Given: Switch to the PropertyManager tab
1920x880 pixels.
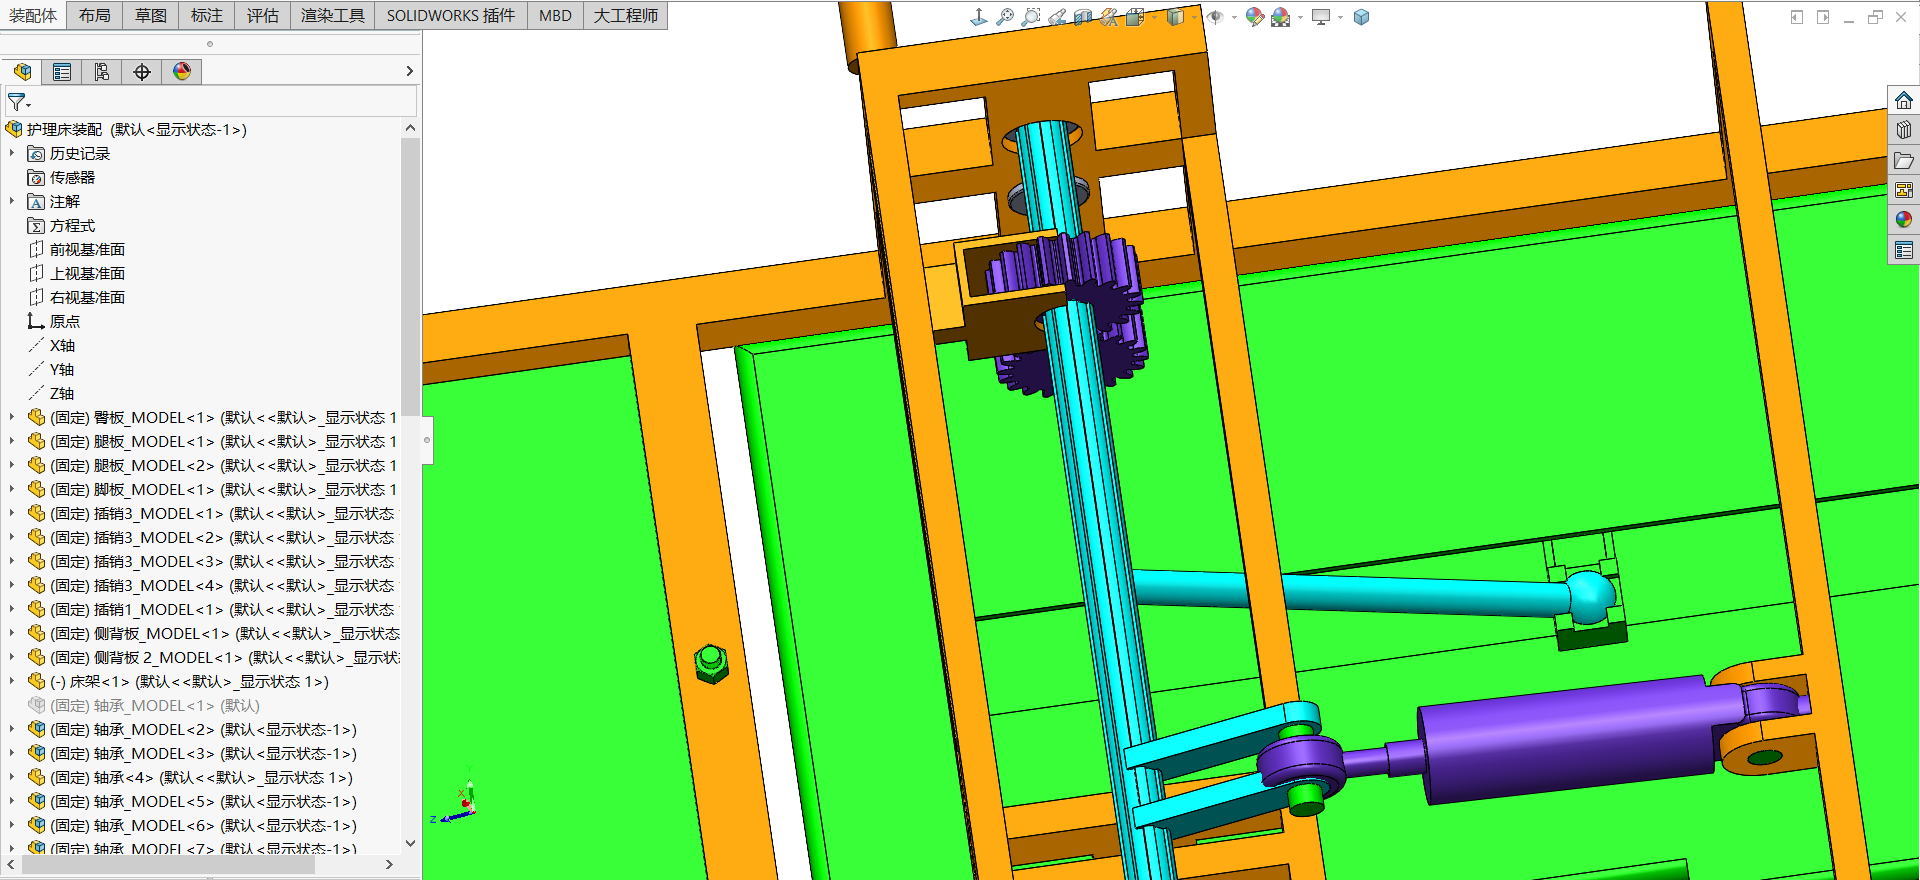Looking at the screenshot, I should 62,71.
